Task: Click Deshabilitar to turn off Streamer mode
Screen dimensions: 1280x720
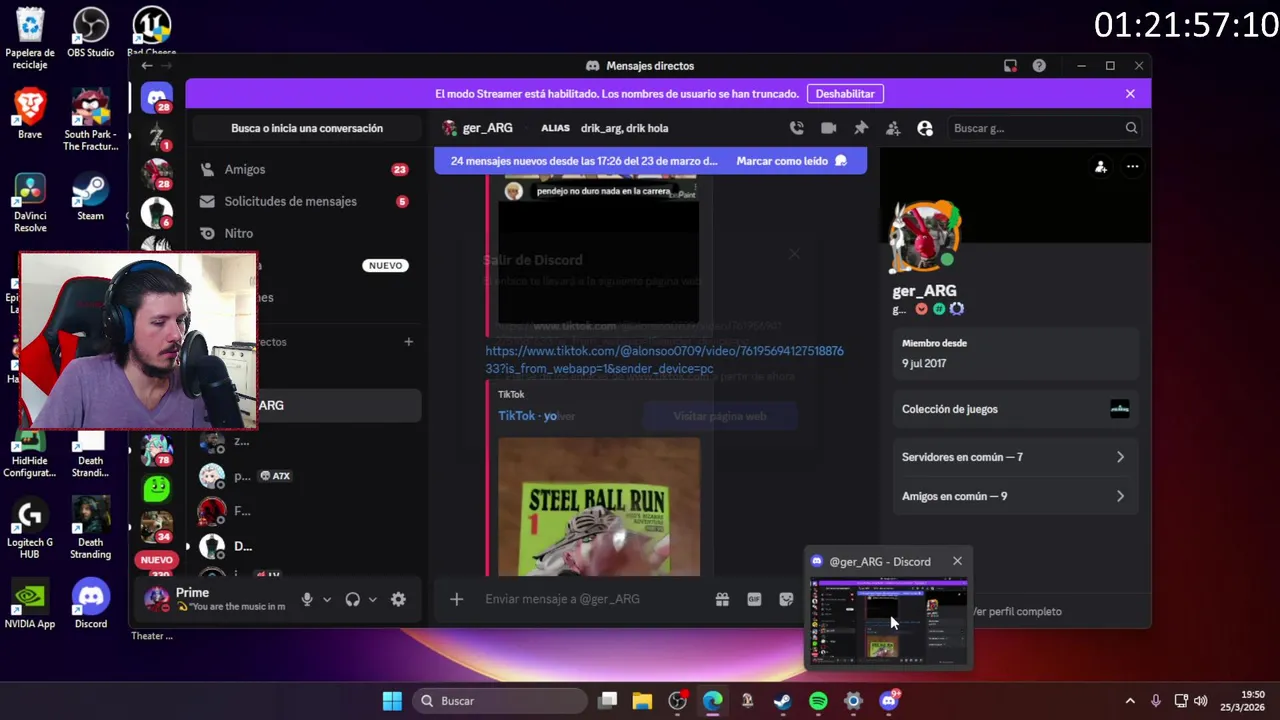Action: (845, 94)
